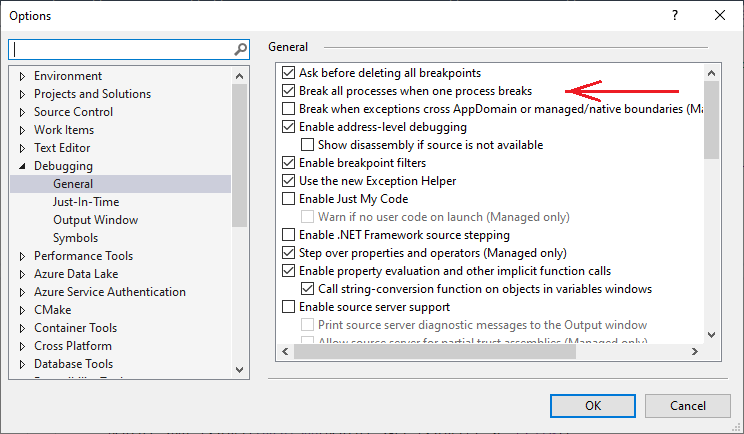Enable source server support checkbox
The height and width of the screenshot is (434, 744).
click(289, 307)
